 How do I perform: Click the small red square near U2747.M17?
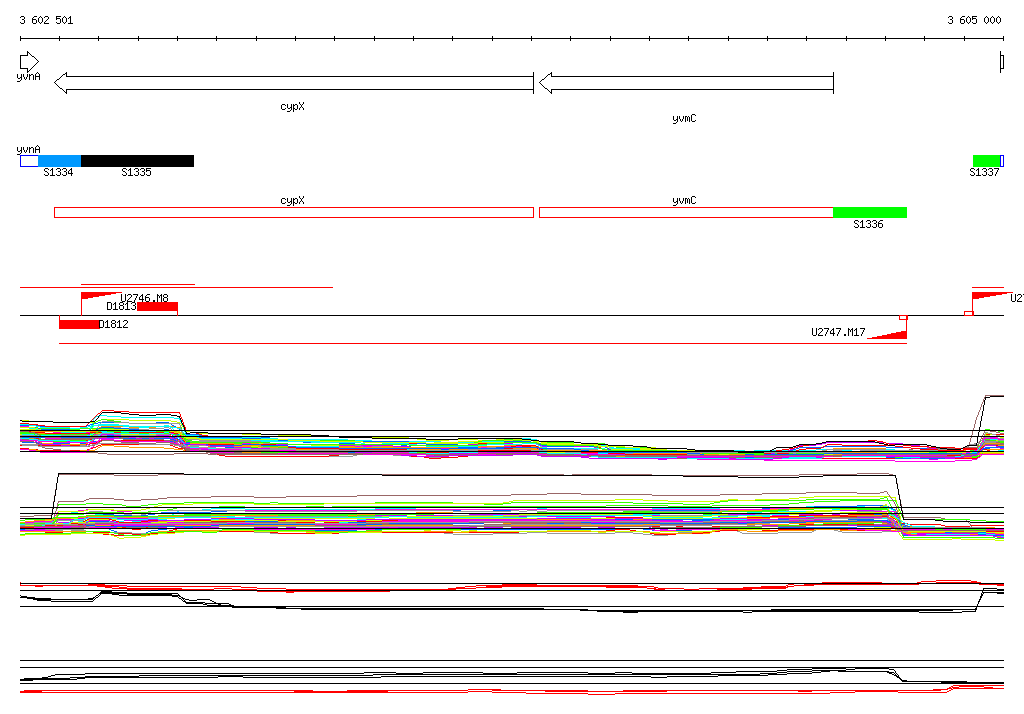903,317
